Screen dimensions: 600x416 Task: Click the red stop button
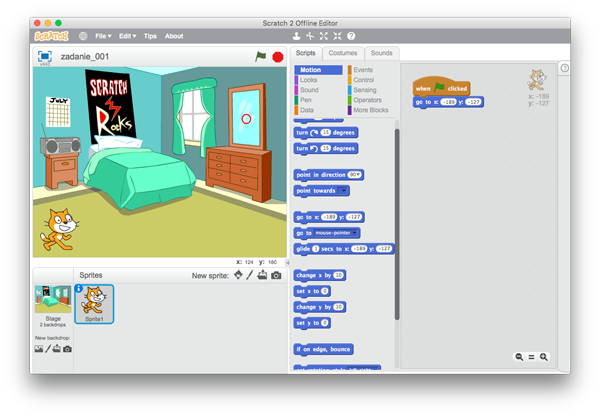pos(278,57)
